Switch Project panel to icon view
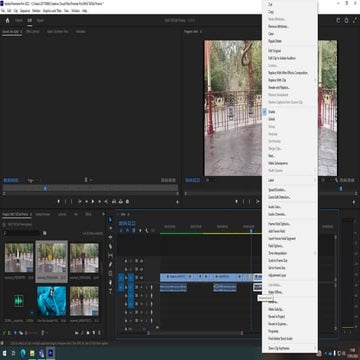360x360 pixels. [x=15, y=333]
